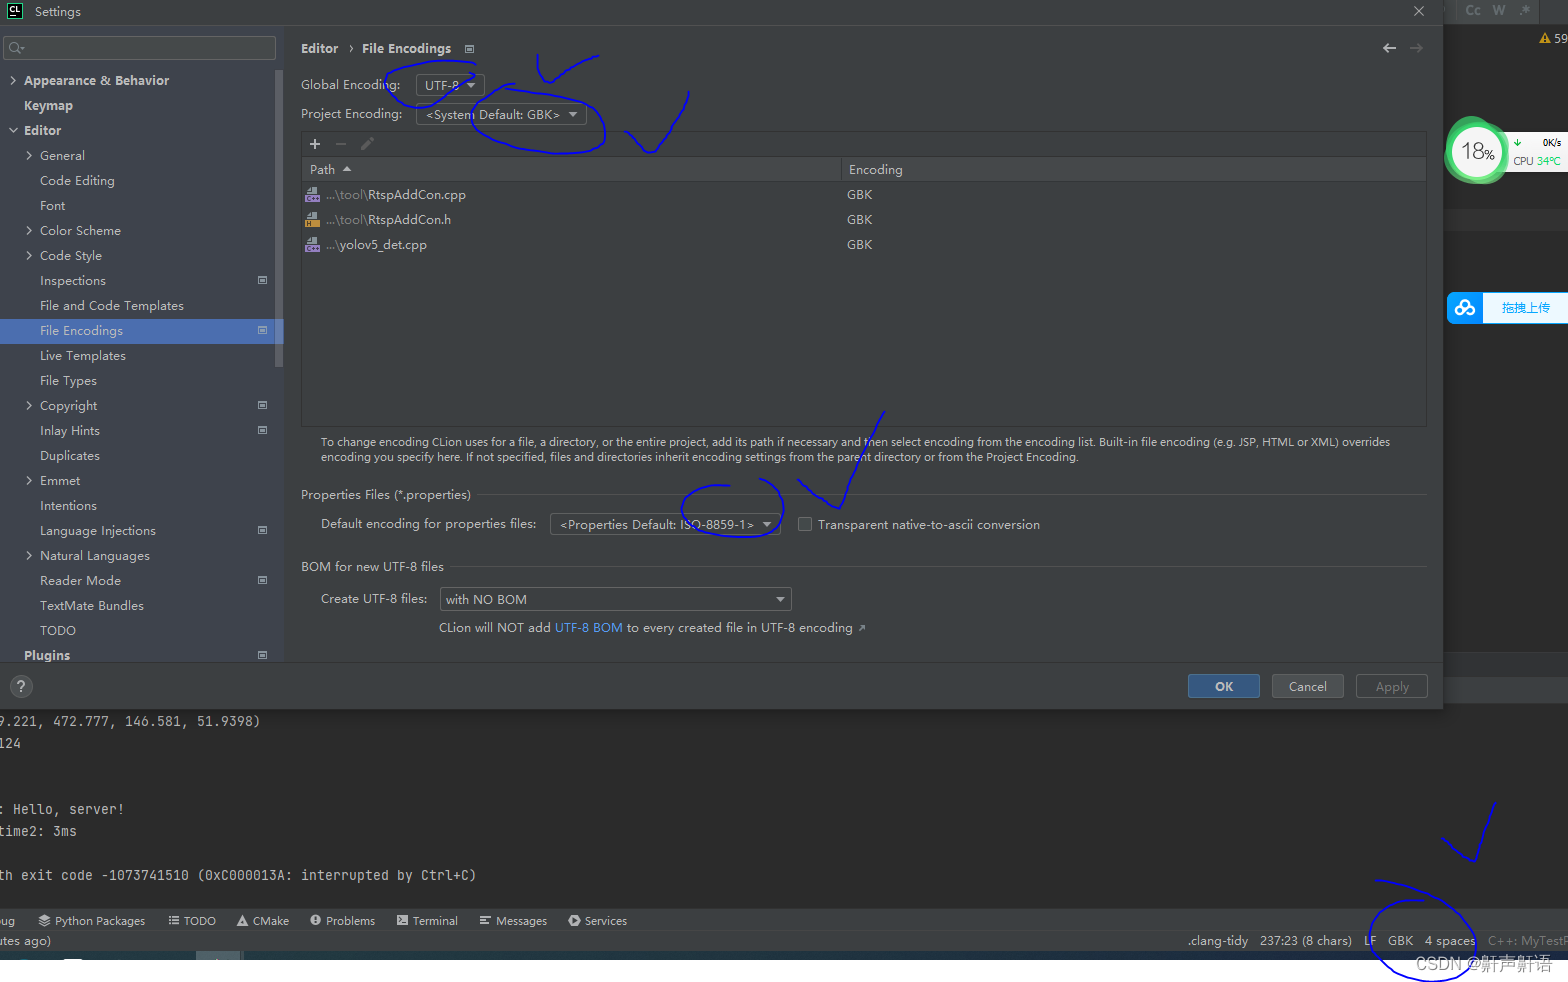Expand the Natural Languages node
Viewport: 1568px width, 982px height.
[x=29, y=555]
